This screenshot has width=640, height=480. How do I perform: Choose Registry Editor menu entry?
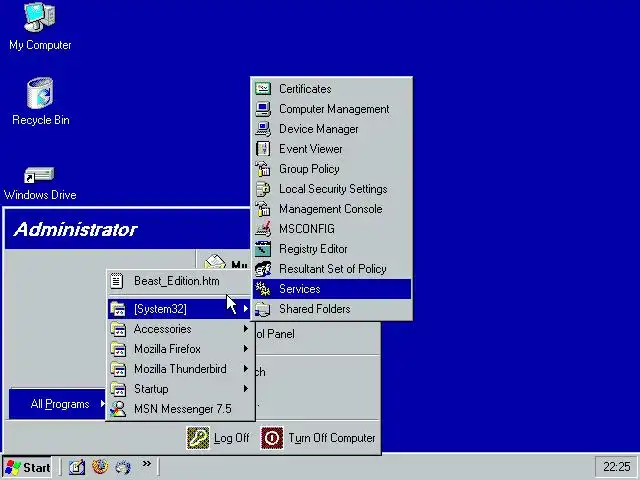click(x=332, y=249)
